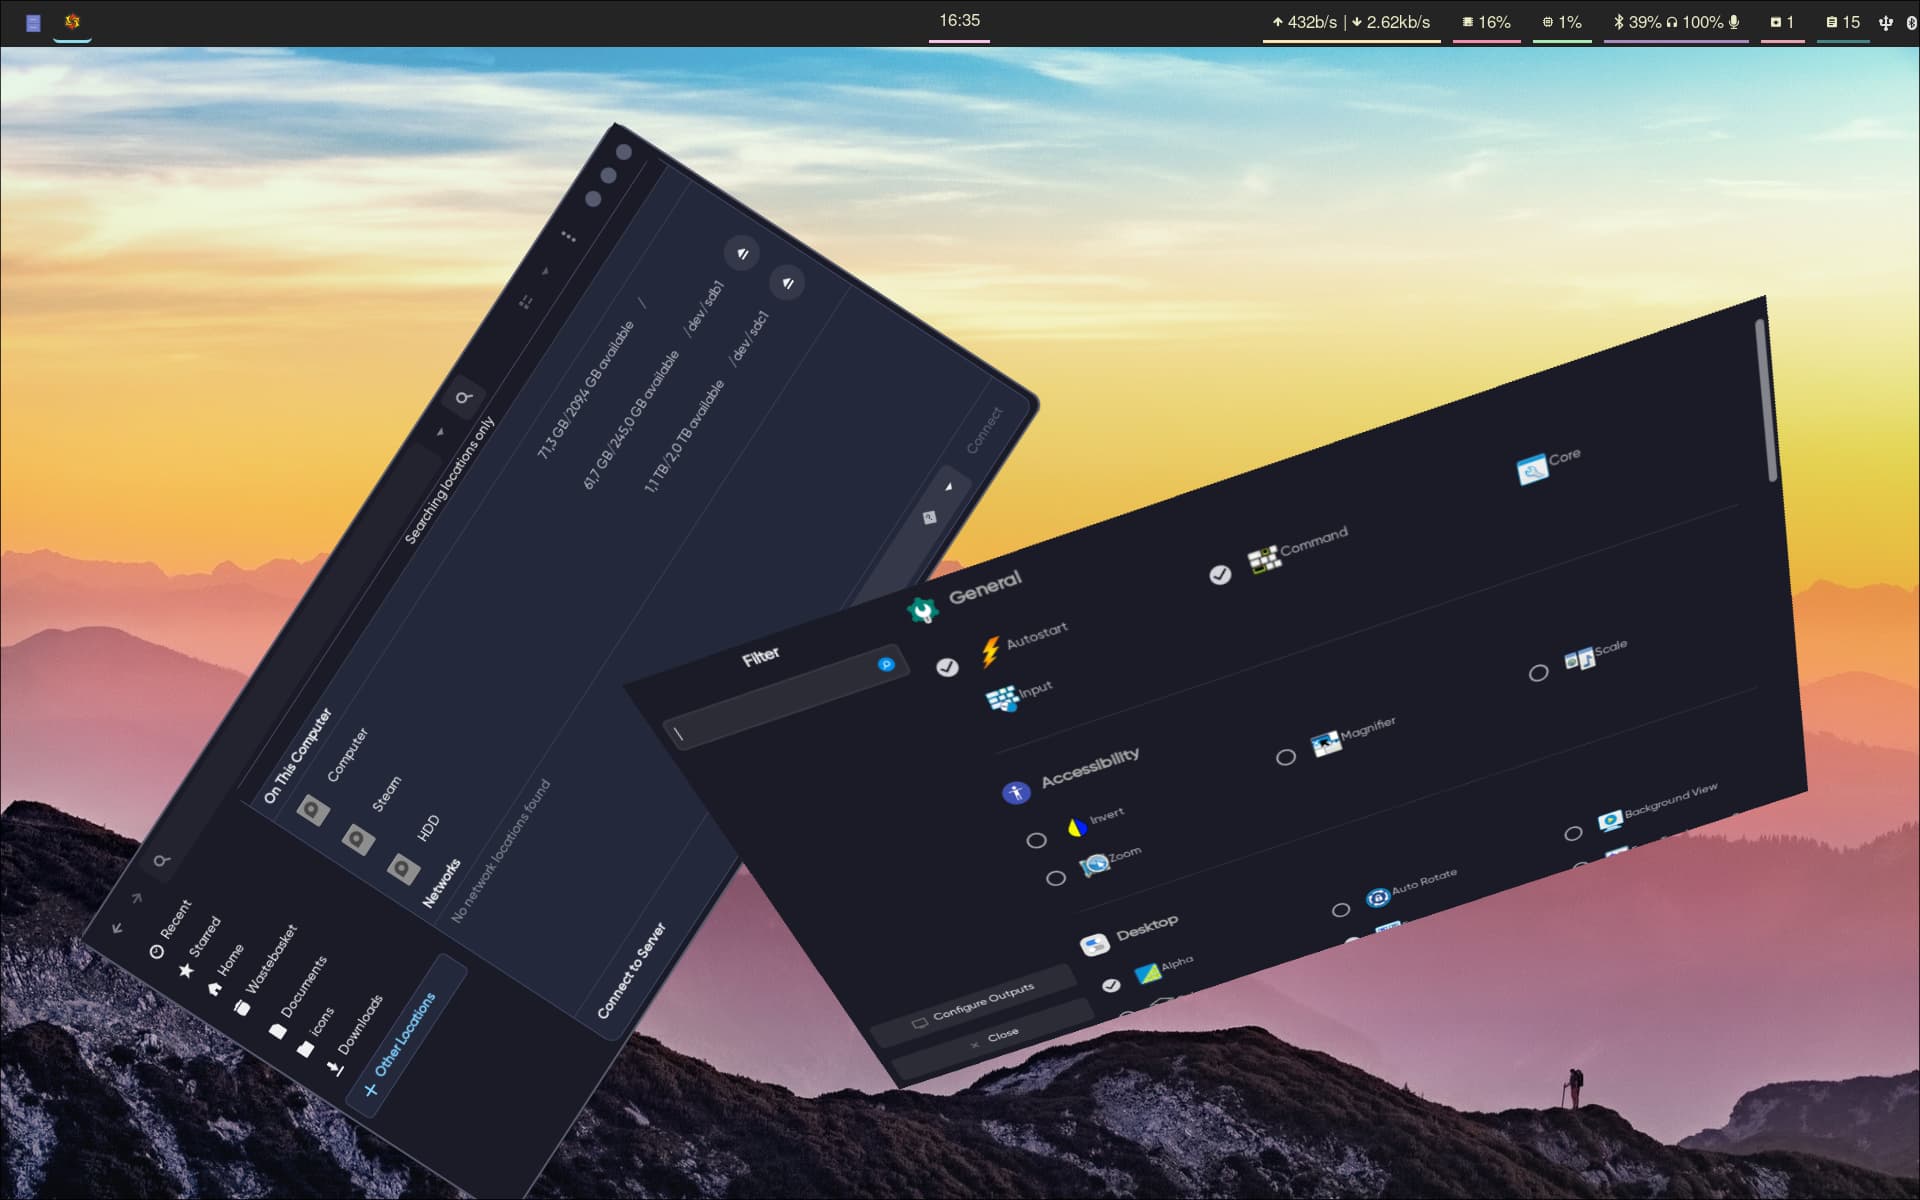Click the Filter text input field

click(785, 697)
